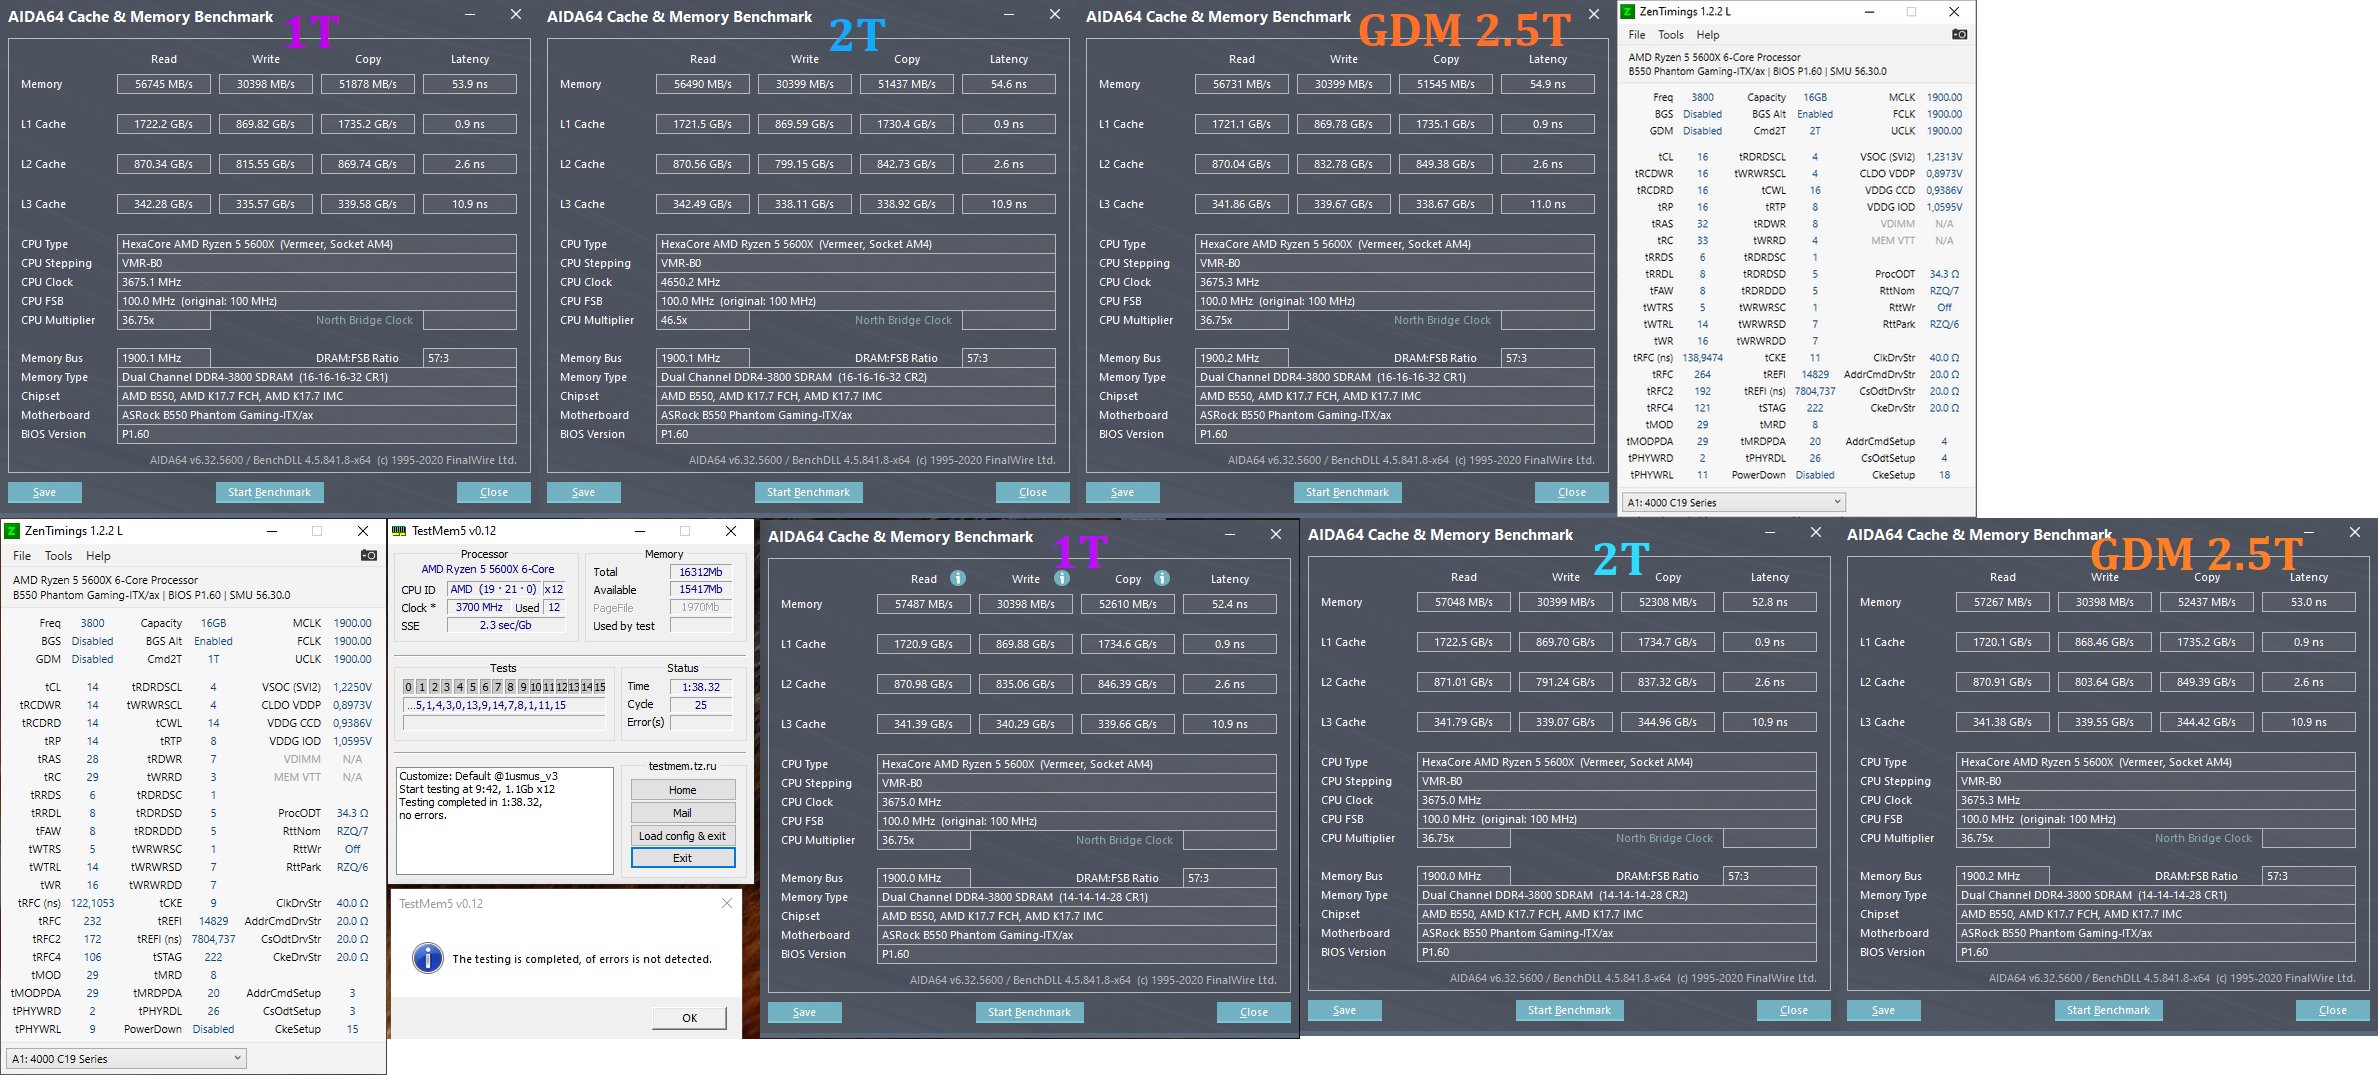Save results in the AIDA64 window reading 56745 MB/s
The image size is (2378, 1075).
click(x=45, y=492)
